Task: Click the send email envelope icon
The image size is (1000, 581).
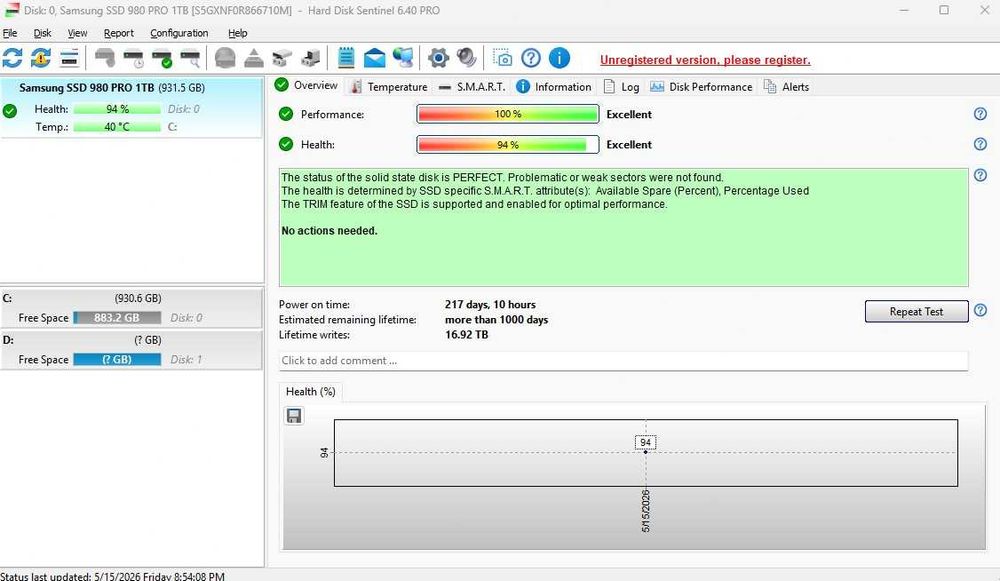Action: point(374,58)
